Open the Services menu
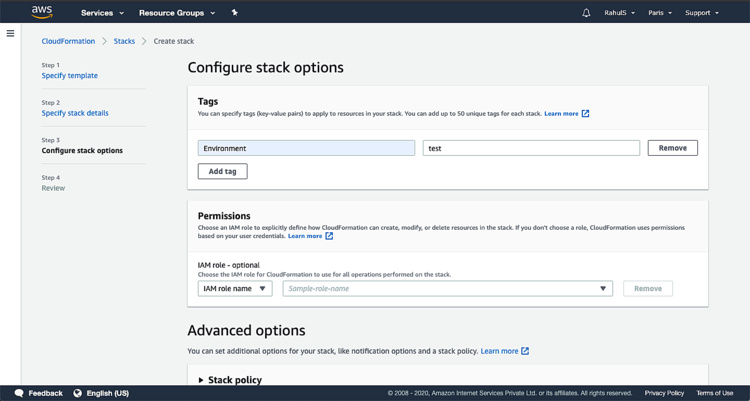 click(x=102, y=13)
